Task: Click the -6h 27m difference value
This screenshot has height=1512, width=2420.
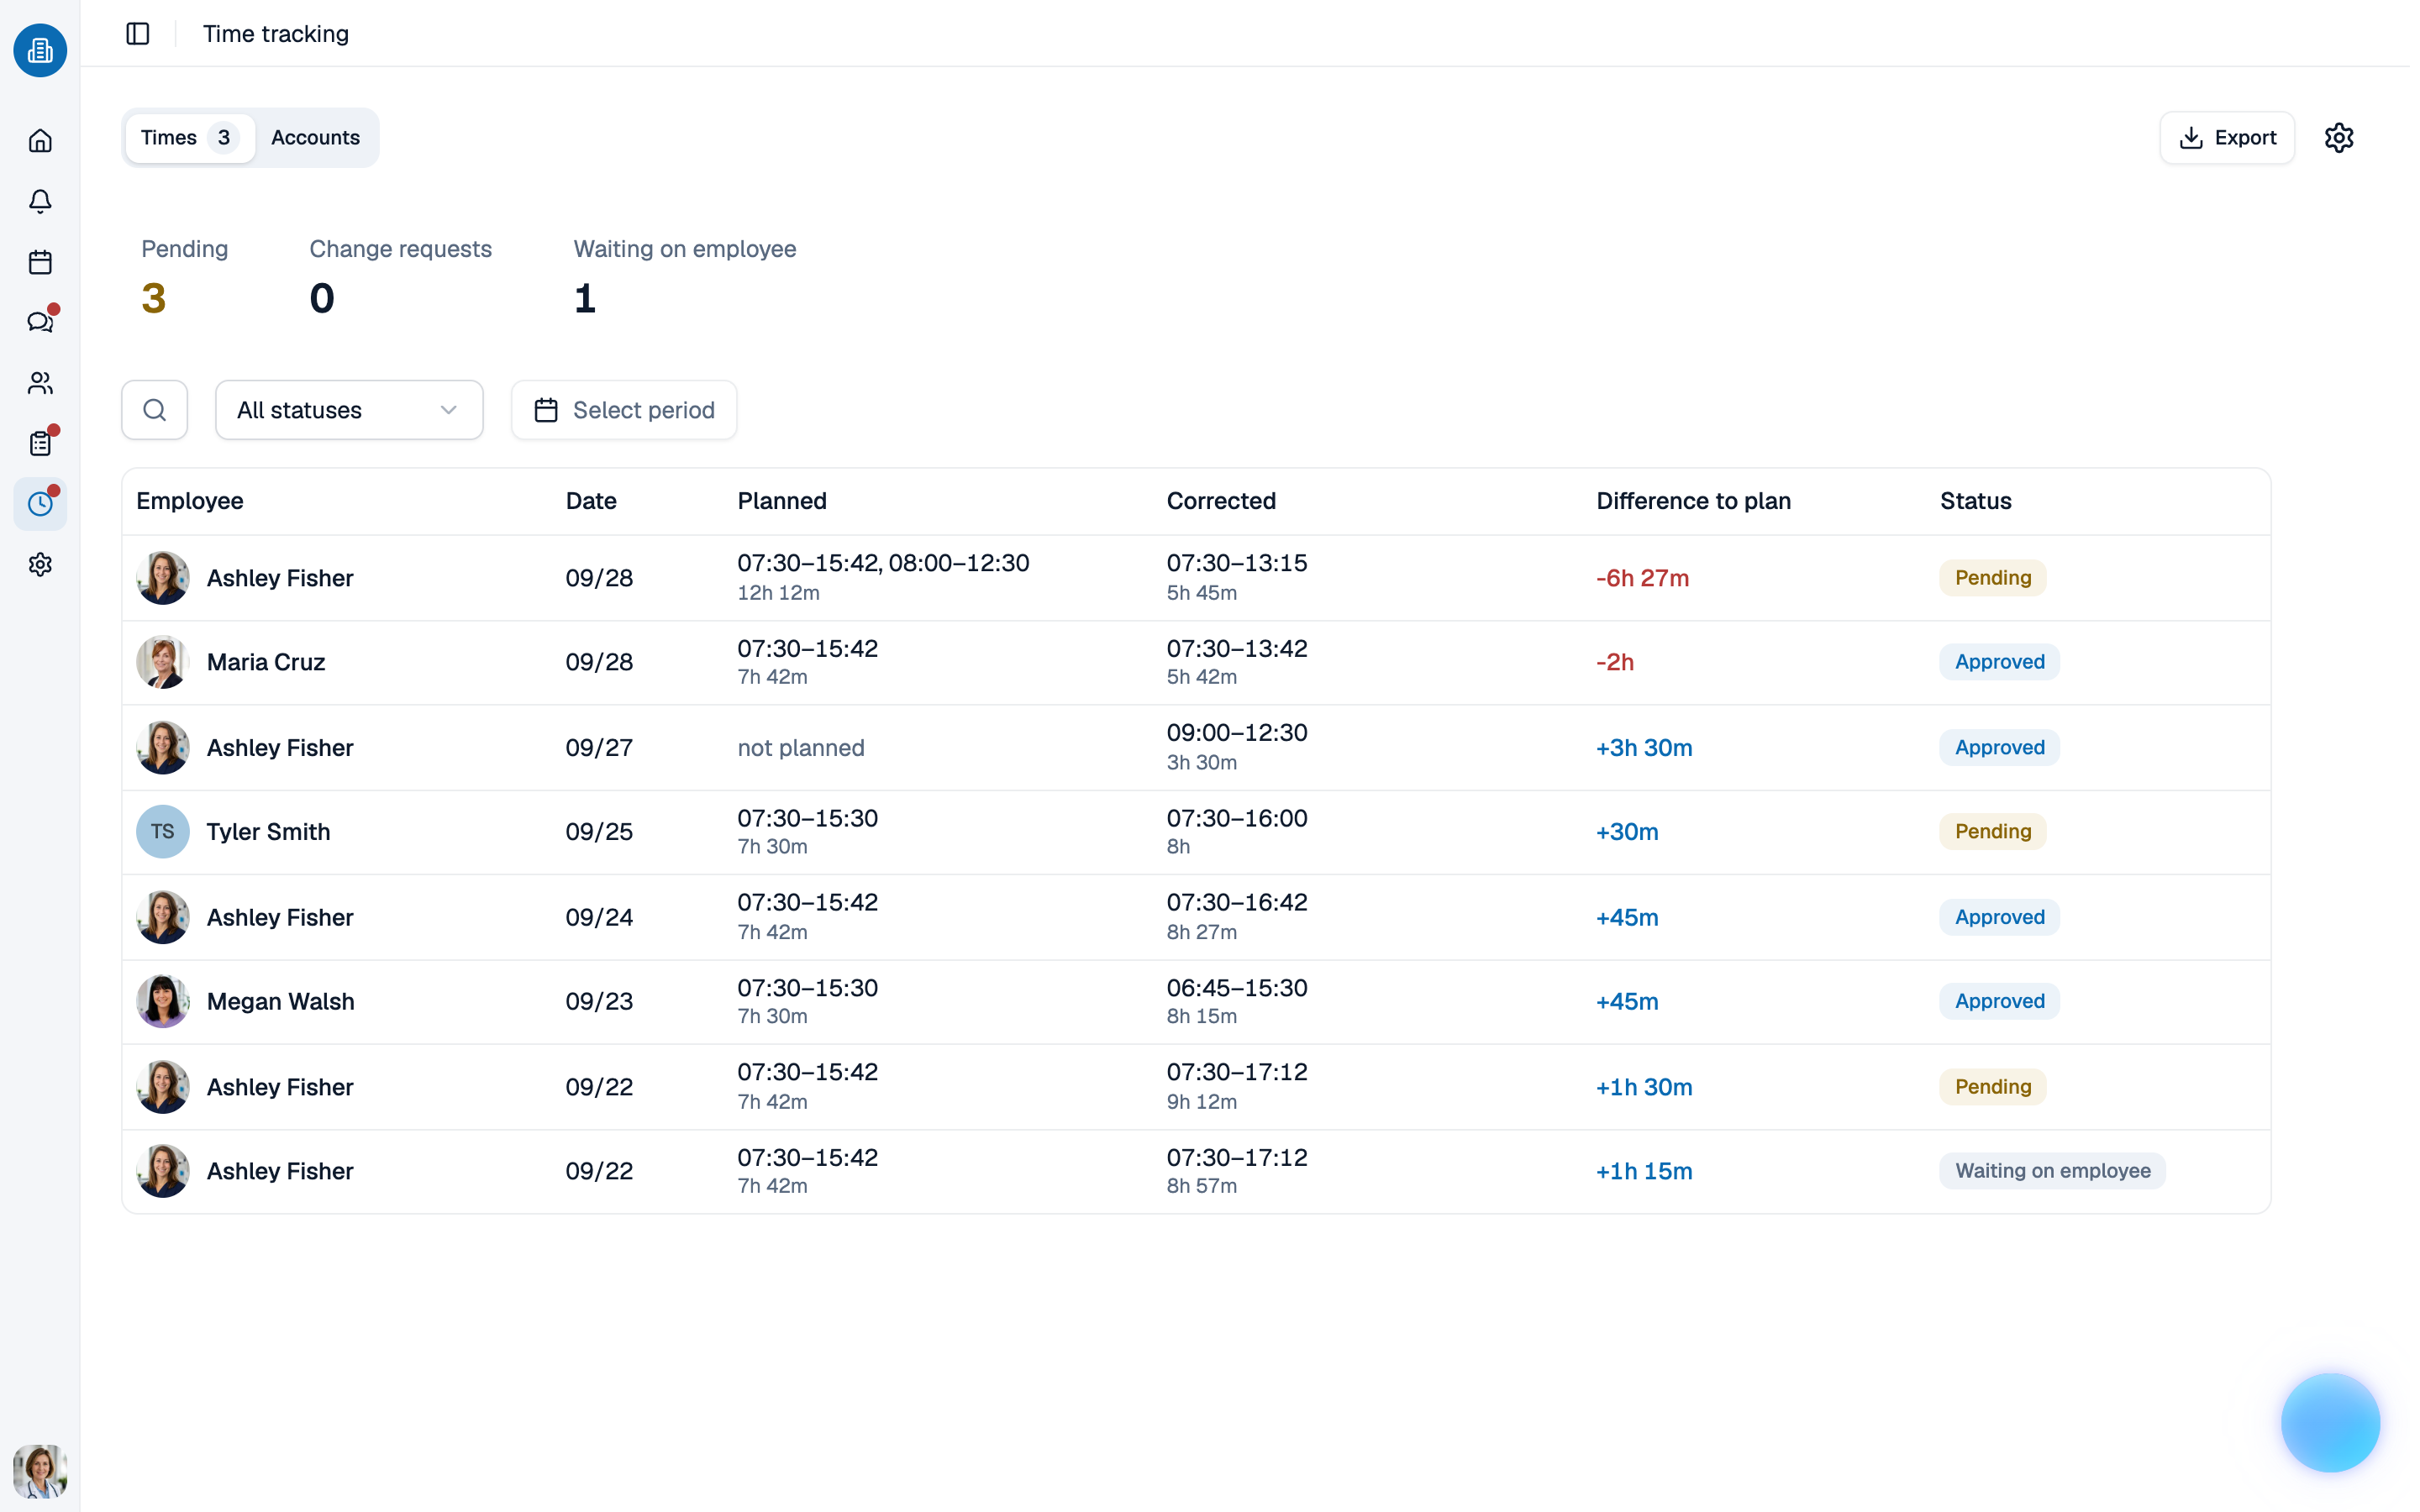Action: [1642, 578]
